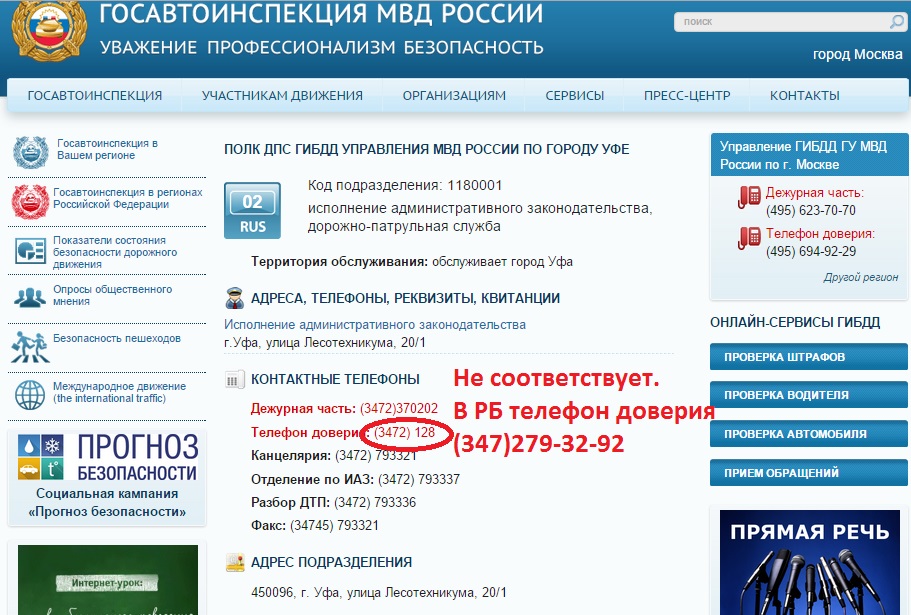Click the Gosavtoinspektsiya emblem logo
Screen dimensions: 911x615
(49, 29)
